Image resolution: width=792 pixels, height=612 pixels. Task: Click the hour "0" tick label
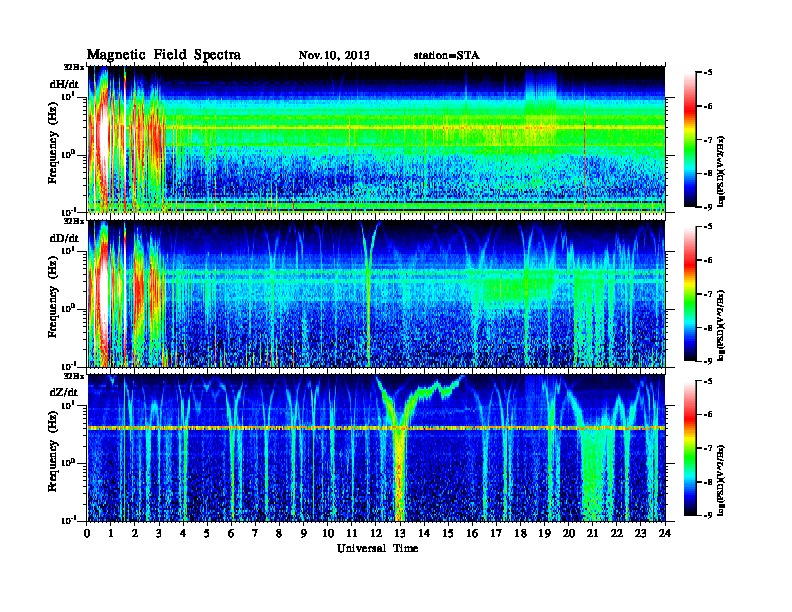[87, 533]
